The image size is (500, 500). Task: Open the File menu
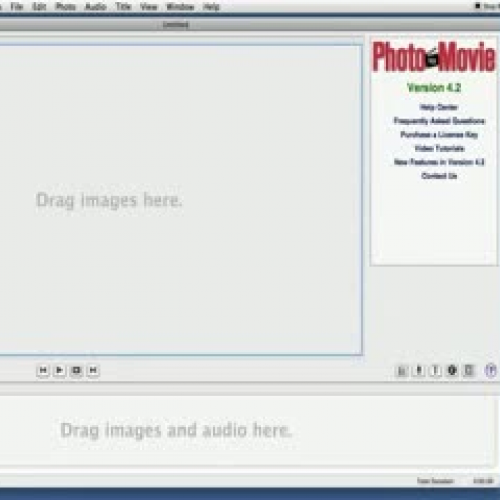click(17, 7)
